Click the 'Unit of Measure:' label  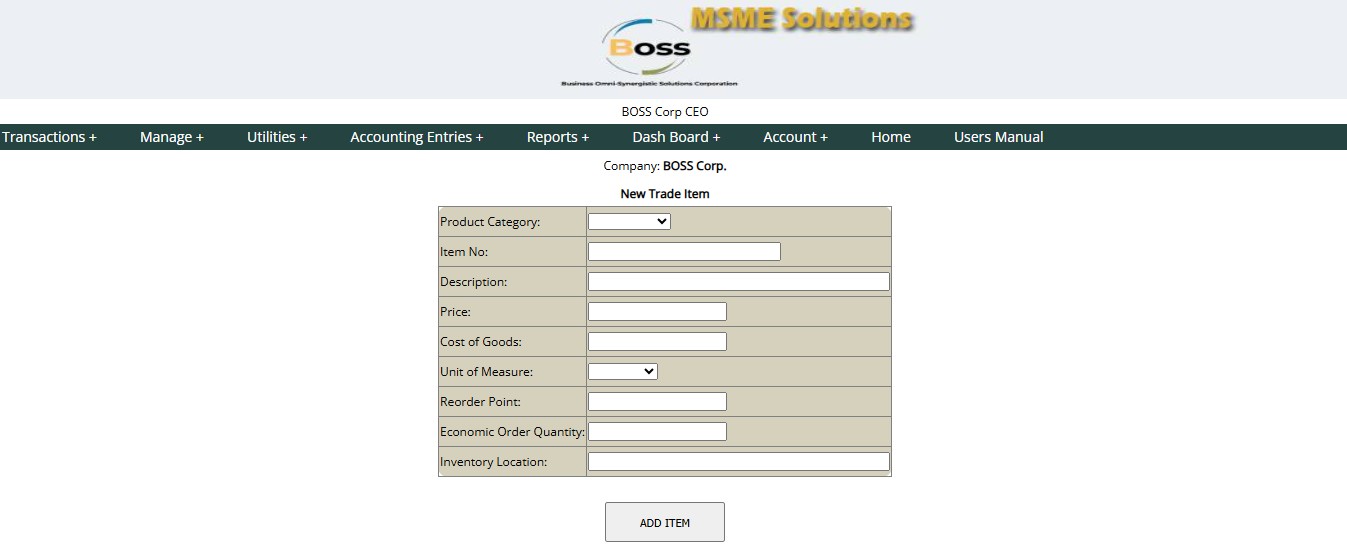pyautogui.click(x=487, y=372)
